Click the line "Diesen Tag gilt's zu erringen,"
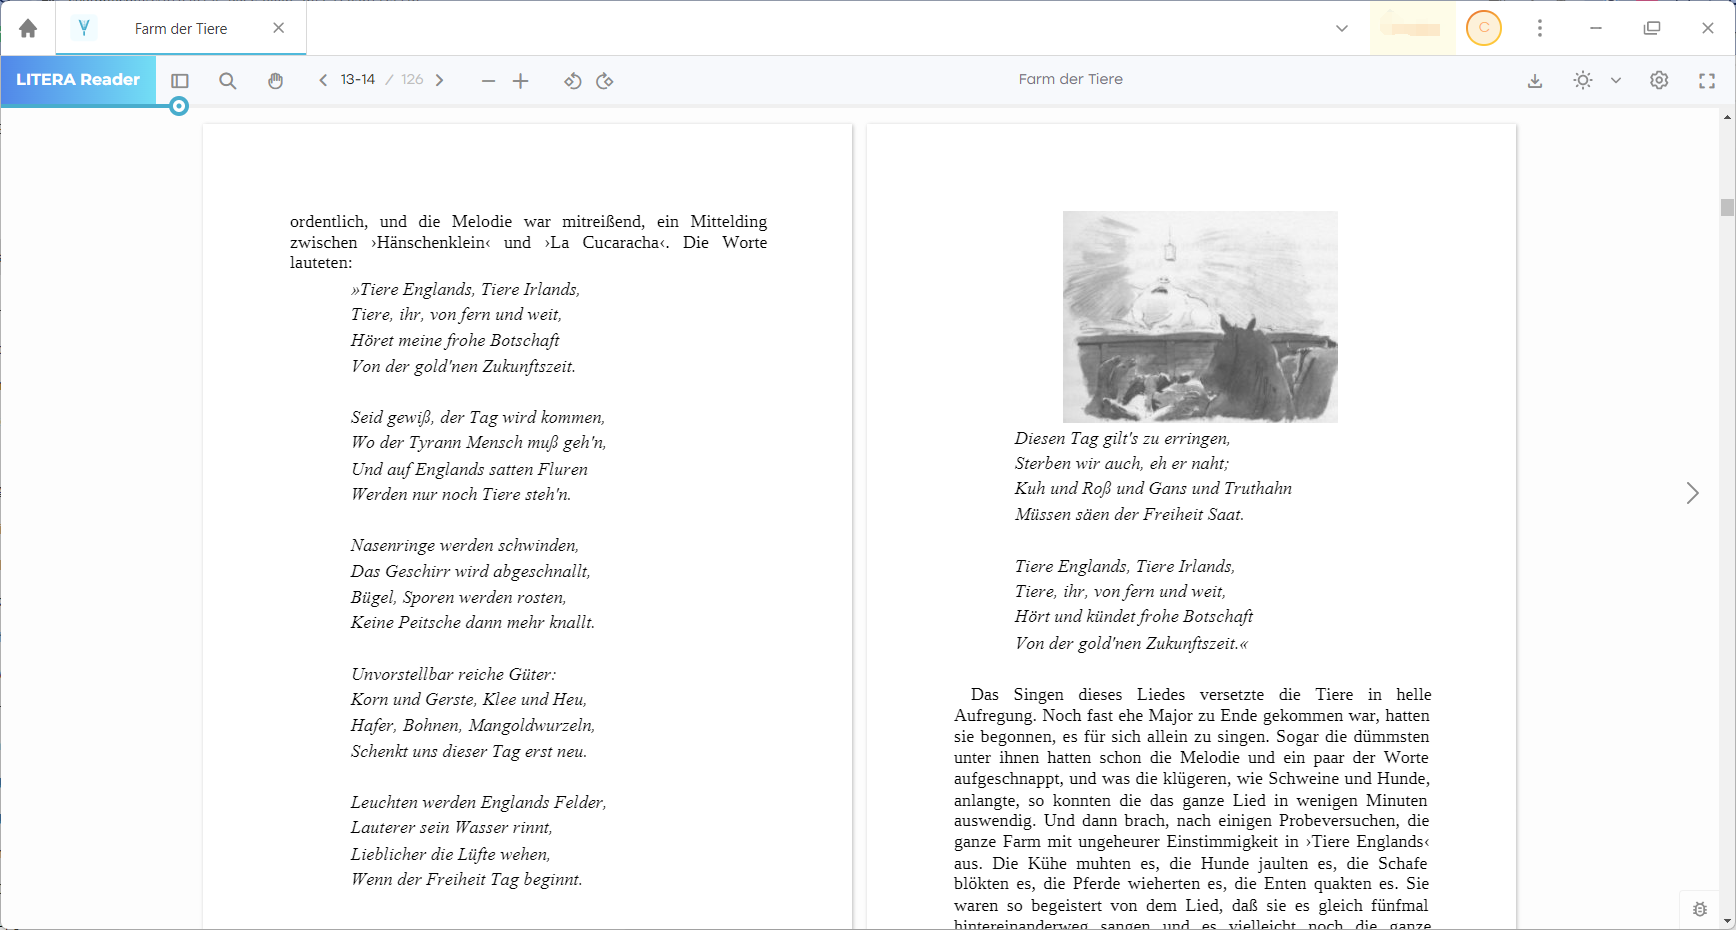Screen dimensions: 1736x930 (x=1122, y=438)
